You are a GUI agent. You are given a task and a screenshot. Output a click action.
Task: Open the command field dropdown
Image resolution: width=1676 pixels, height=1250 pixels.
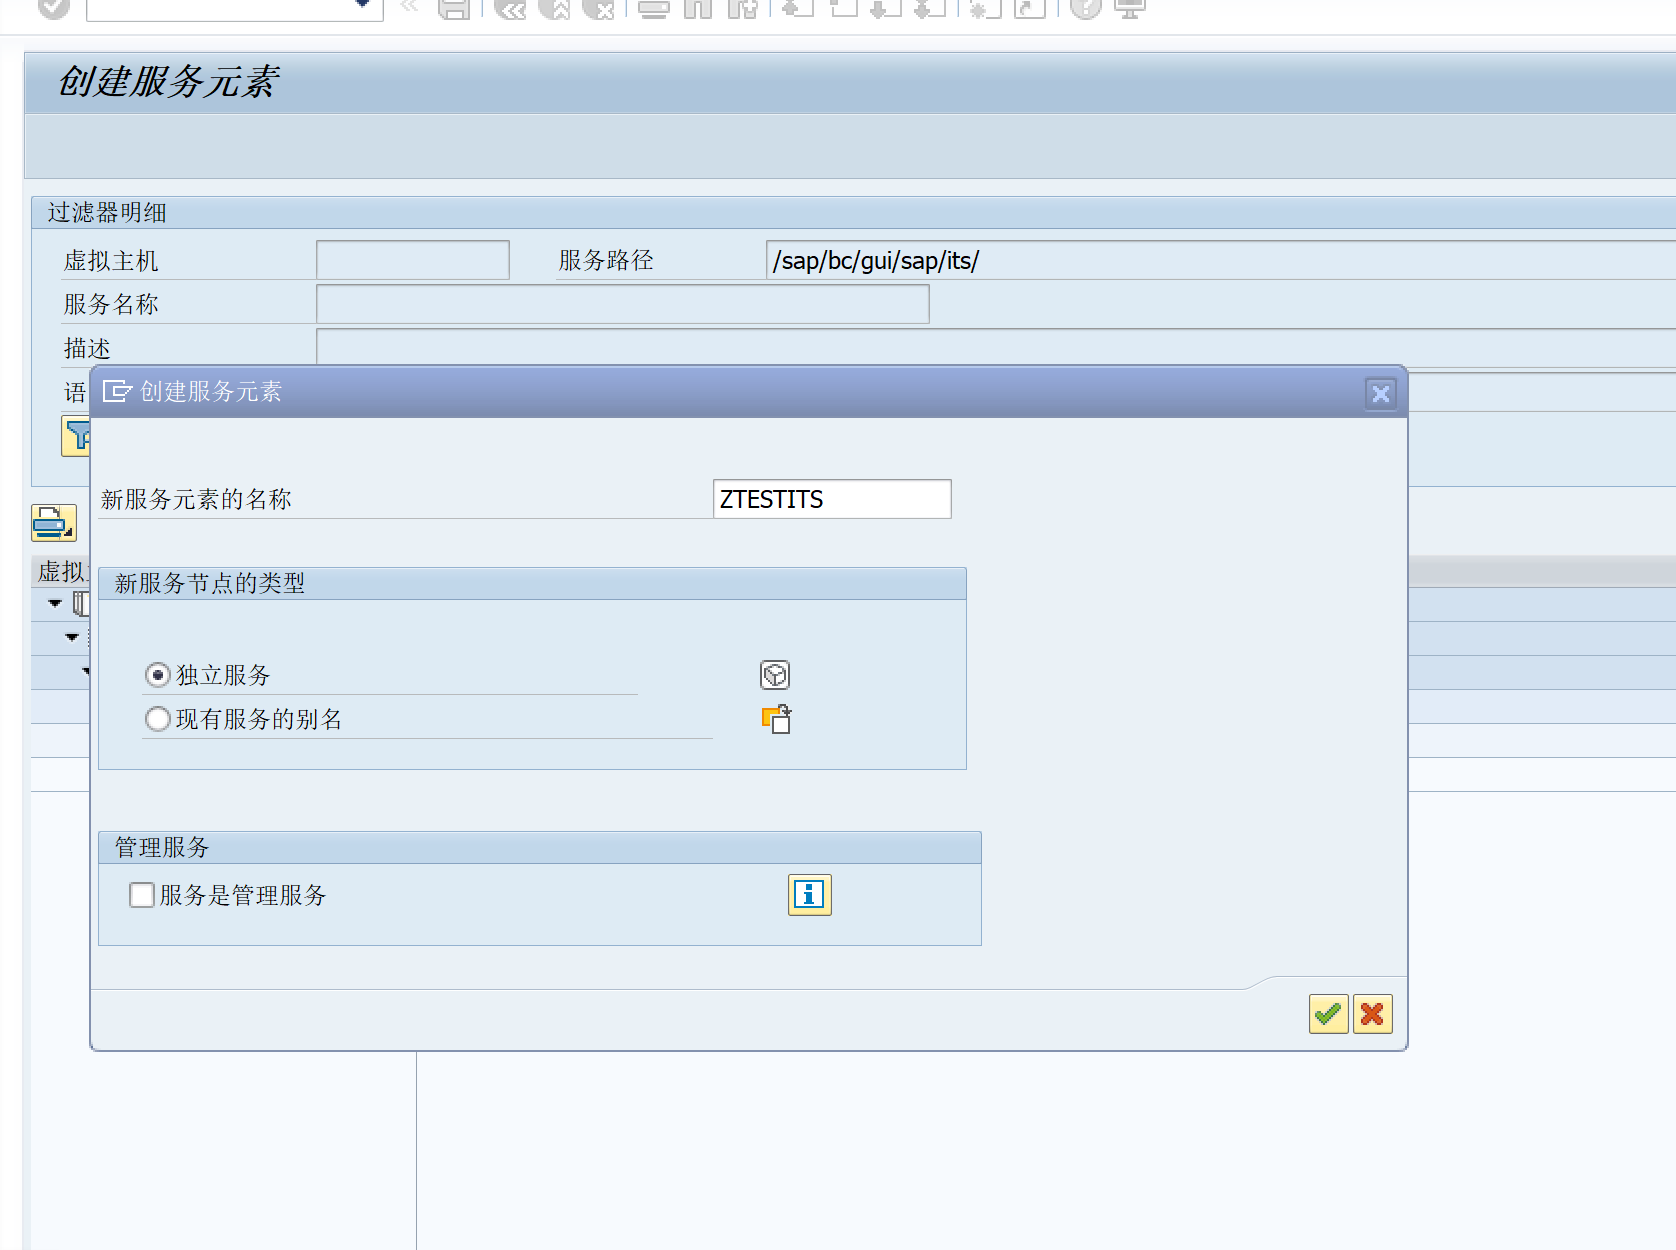tap(361, 3)
